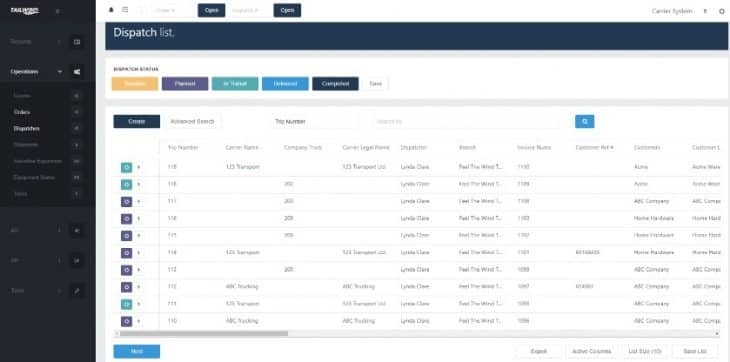730x362 pixels.
Task: Open the settings gear in top-right corner
Action: point(722,11)
